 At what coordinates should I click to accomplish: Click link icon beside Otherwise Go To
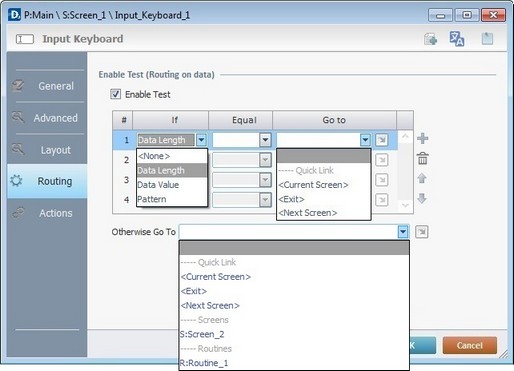[x=422, y=232]
